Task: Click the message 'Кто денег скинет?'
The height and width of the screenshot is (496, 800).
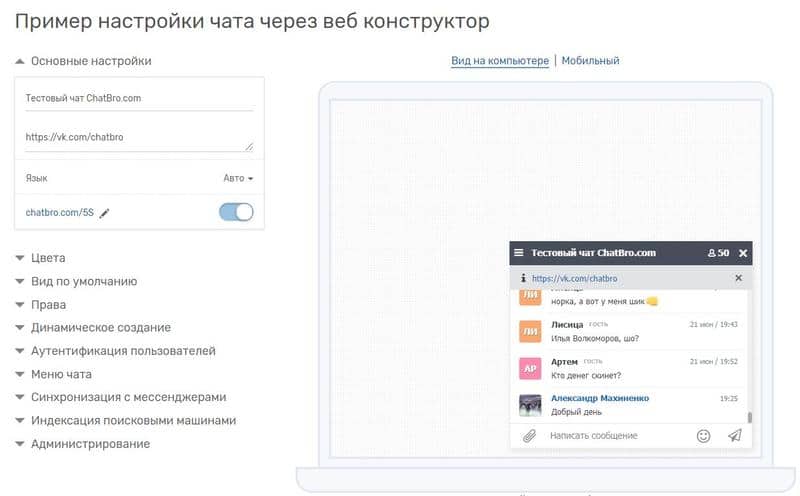Action: coord(586,376)
